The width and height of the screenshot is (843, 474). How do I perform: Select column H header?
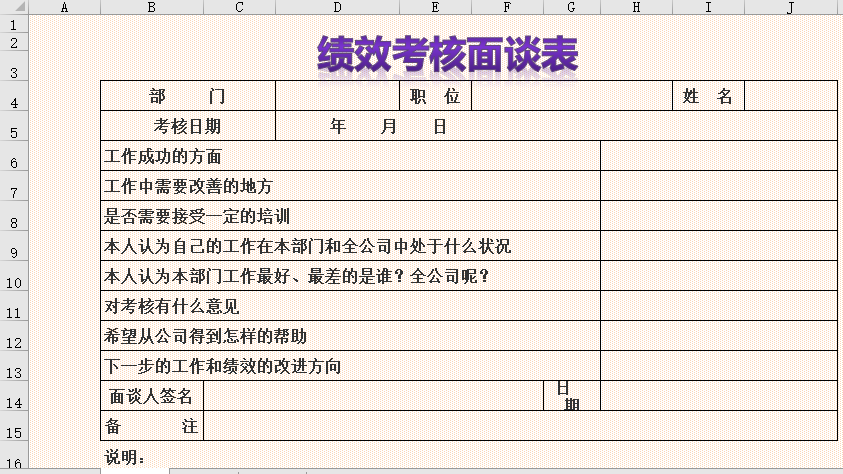pos(636,7)
